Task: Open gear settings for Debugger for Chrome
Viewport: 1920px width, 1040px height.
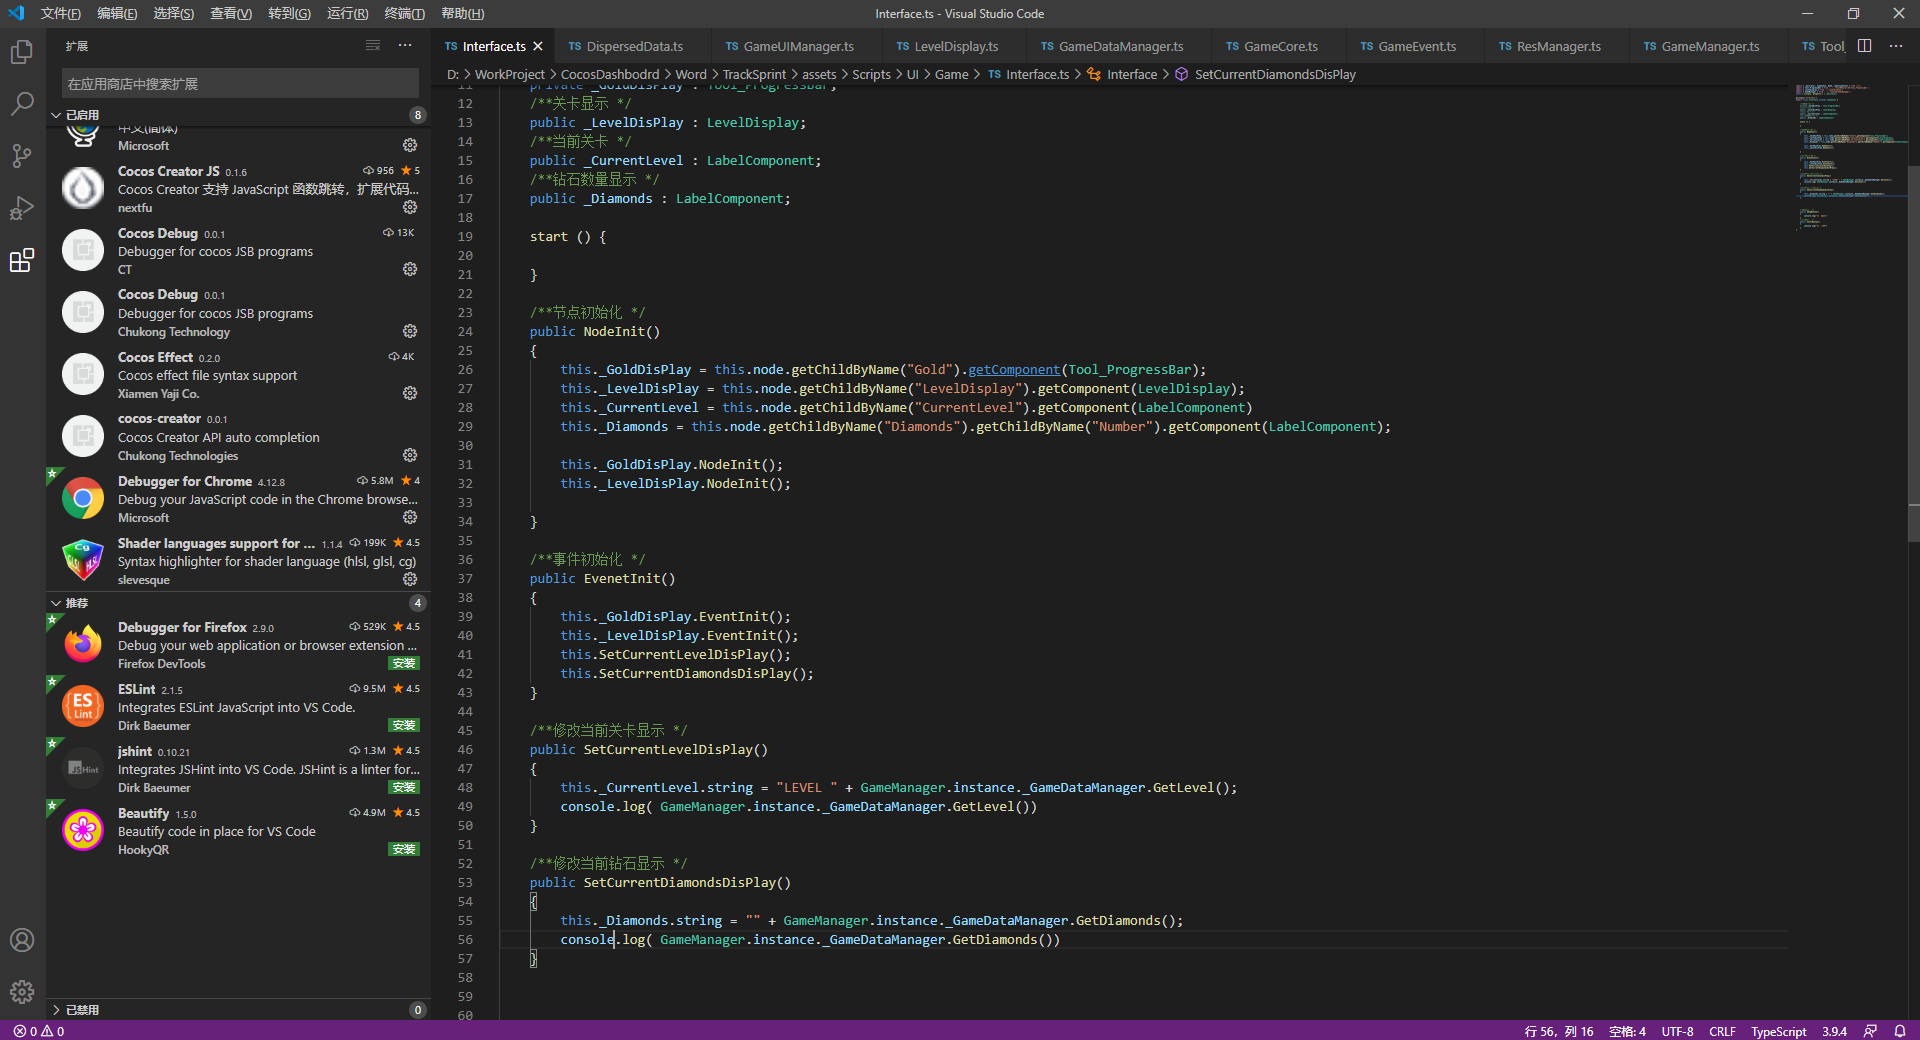Action: coord(410,517)
